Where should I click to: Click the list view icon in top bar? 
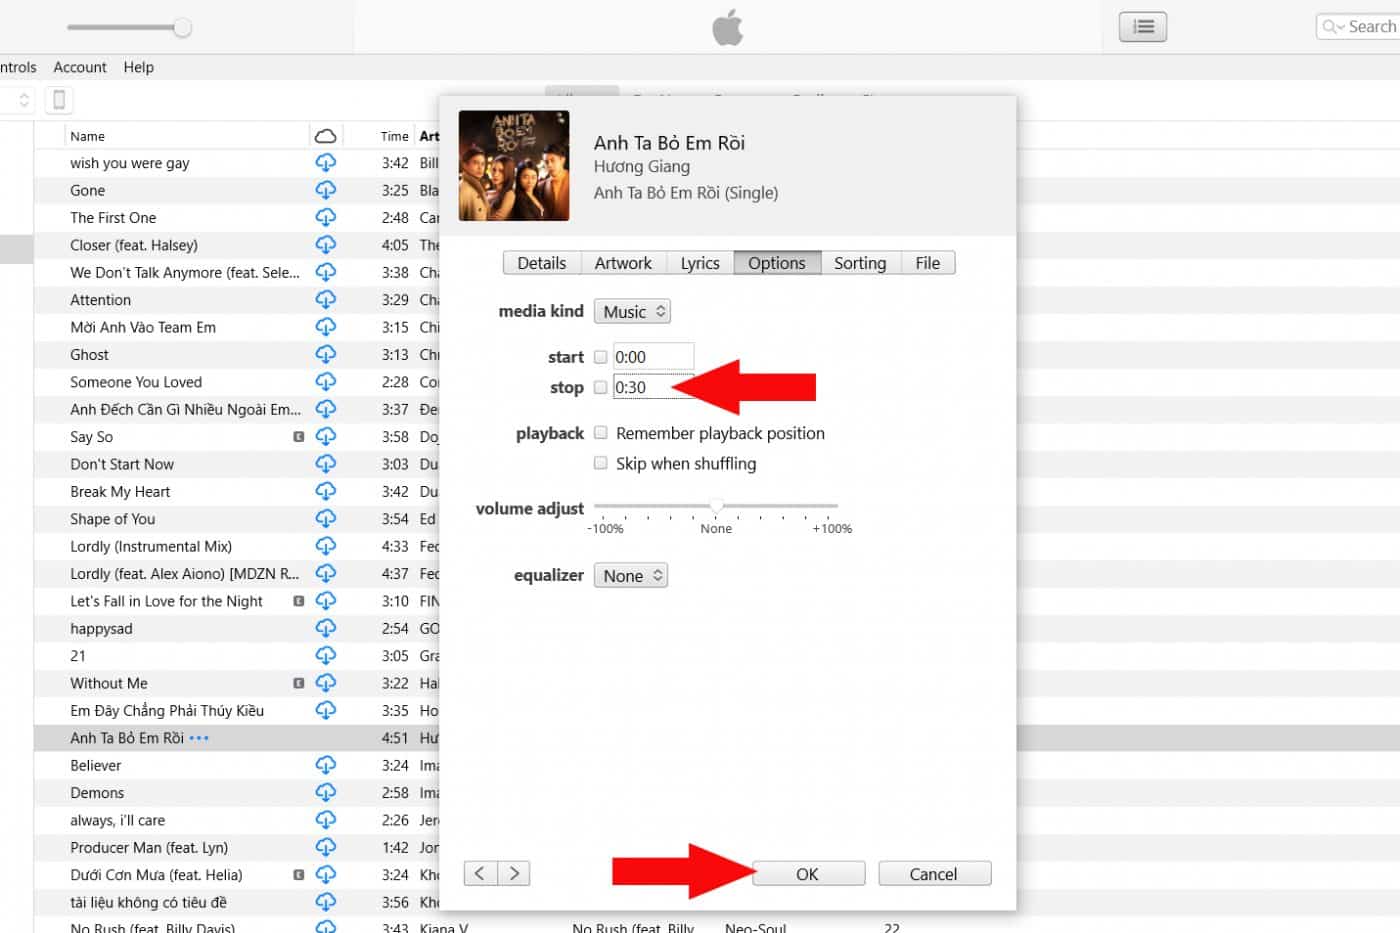tap(1143, 27)
